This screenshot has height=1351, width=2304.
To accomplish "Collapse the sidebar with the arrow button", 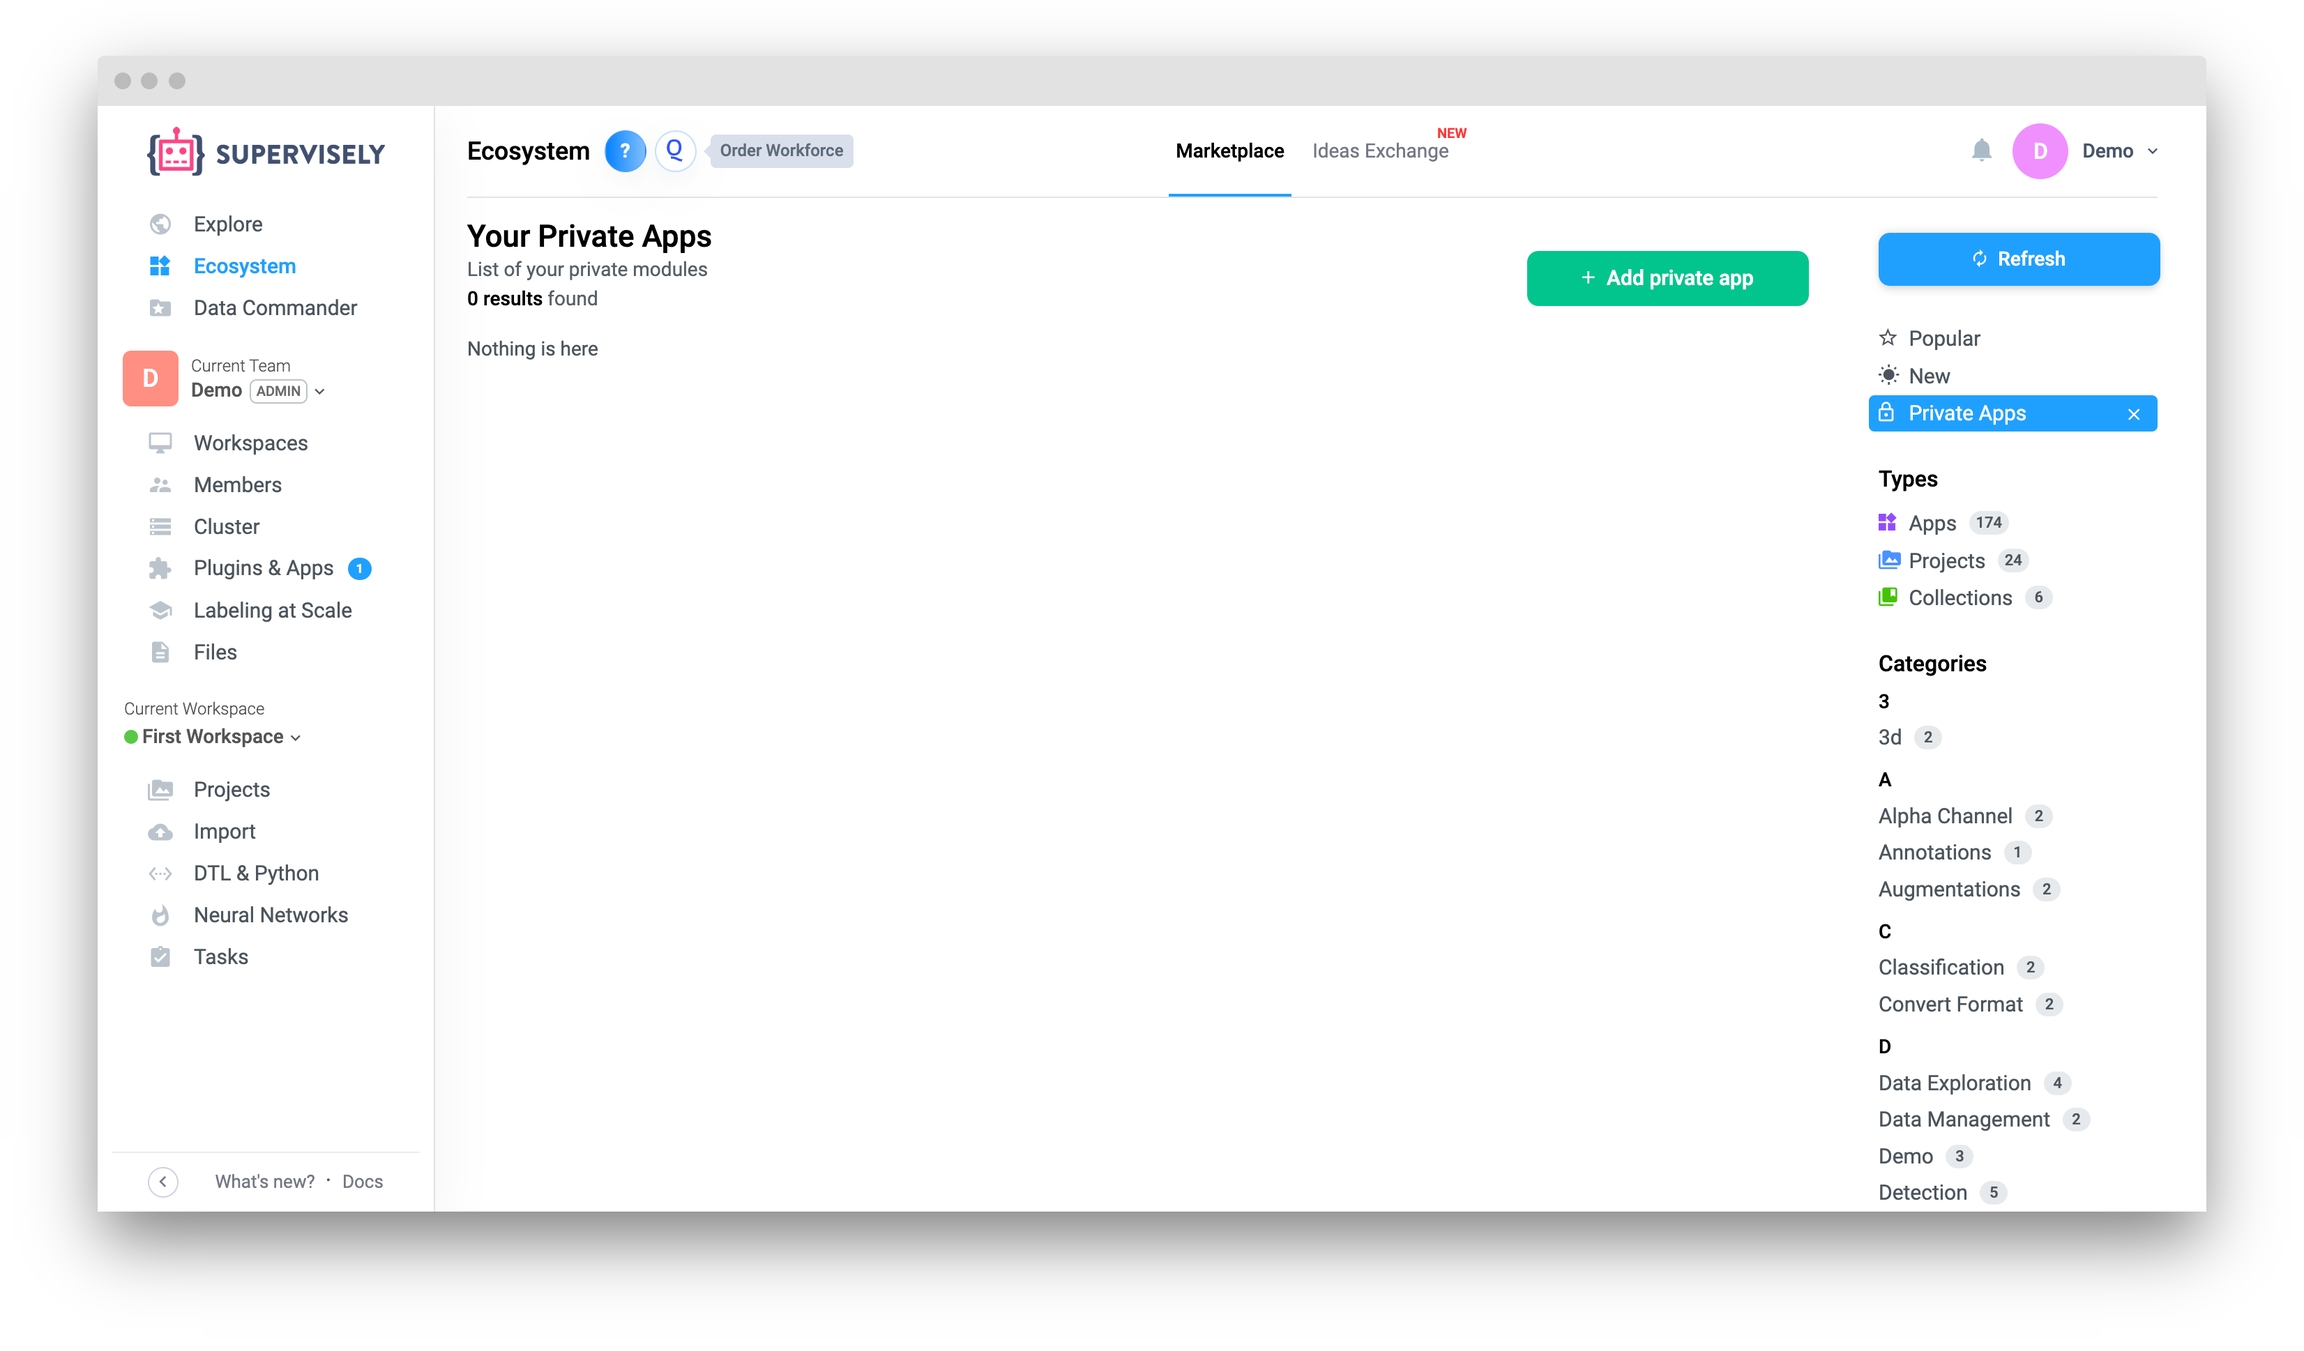I will coord(163,1181).
